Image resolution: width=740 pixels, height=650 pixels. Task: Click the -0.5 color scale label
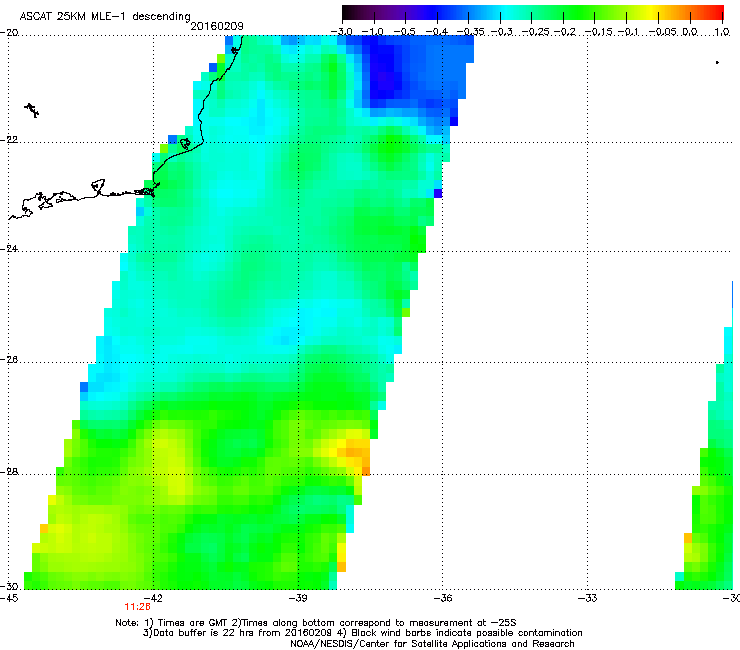click(404, 32)
